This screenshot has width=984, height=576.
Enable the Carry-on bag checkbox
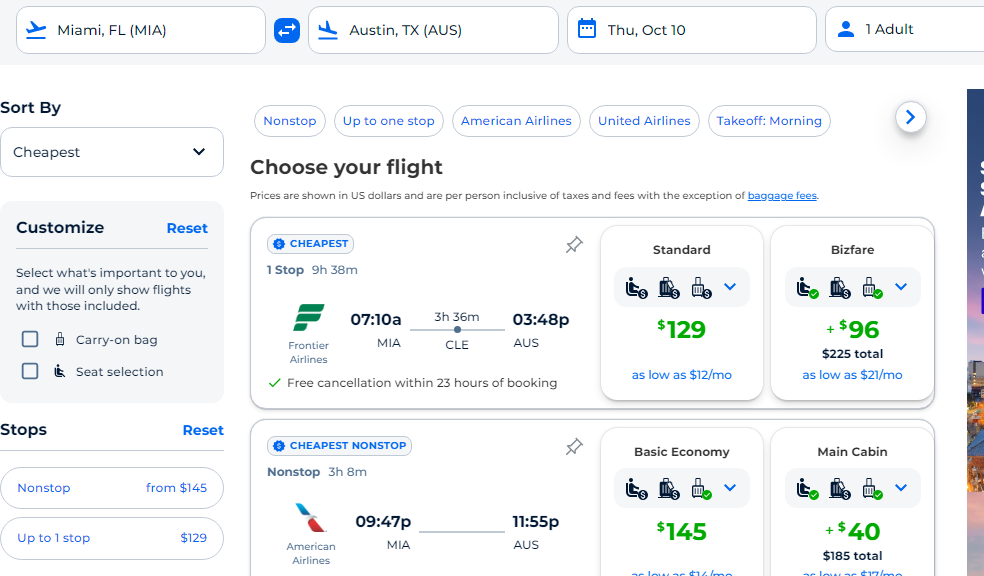point(30,339)
